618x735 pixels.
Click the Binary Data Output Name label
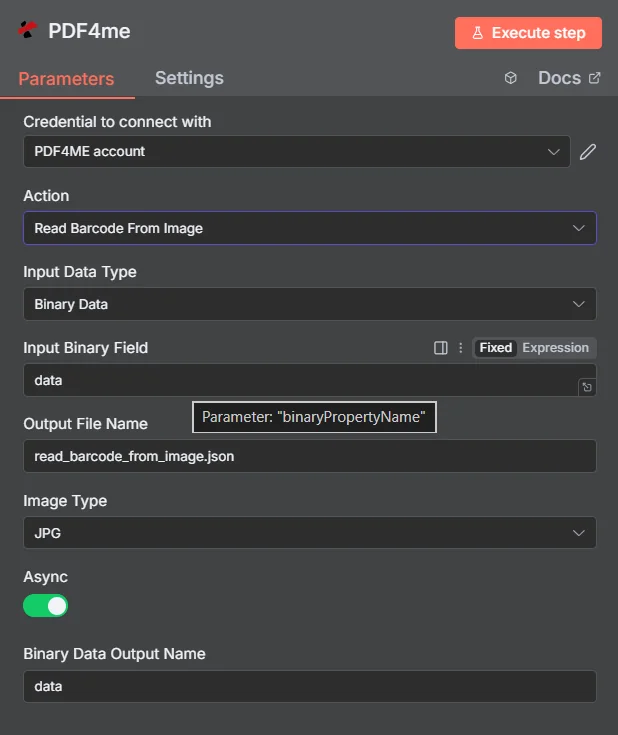tap(114, 654)
